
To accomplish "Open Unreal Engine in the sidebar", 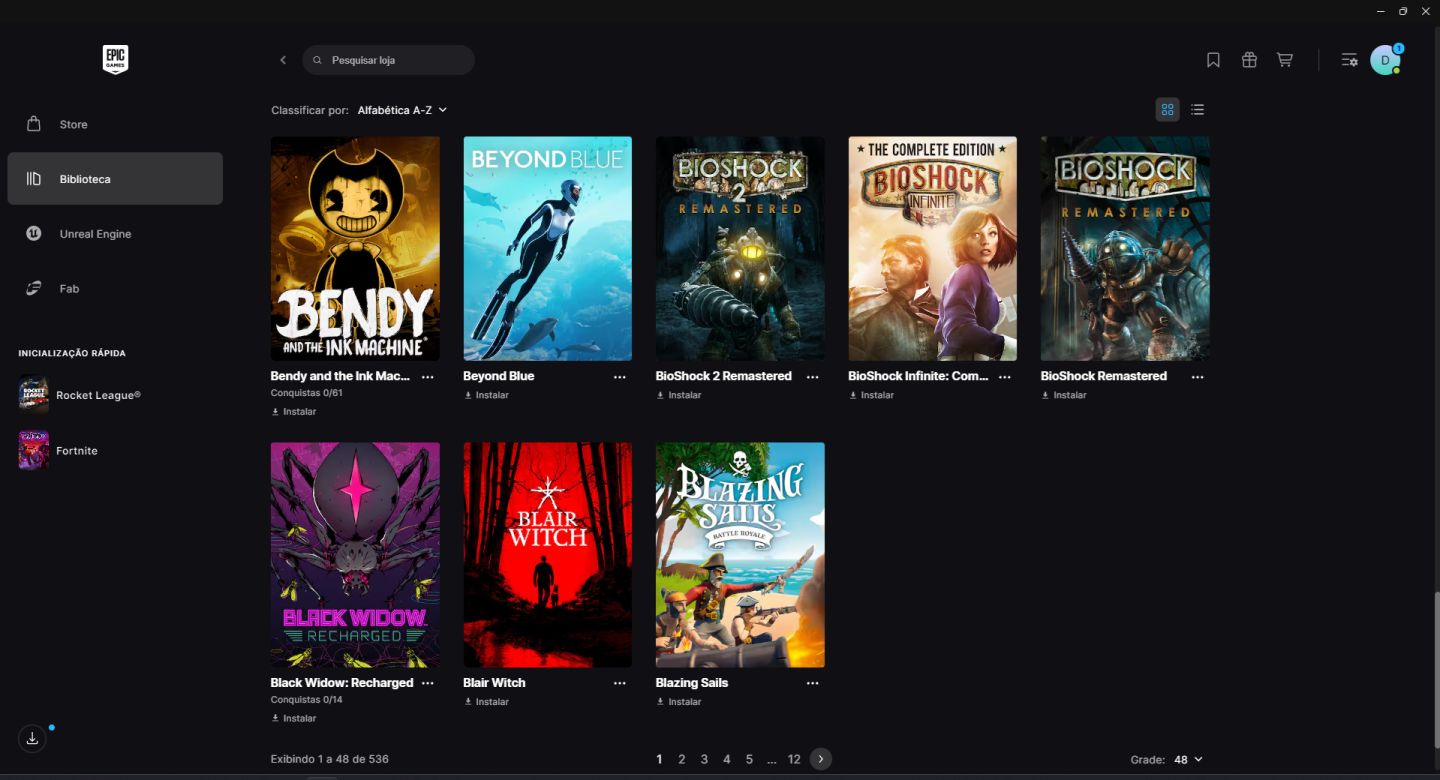I will (115, 234).
